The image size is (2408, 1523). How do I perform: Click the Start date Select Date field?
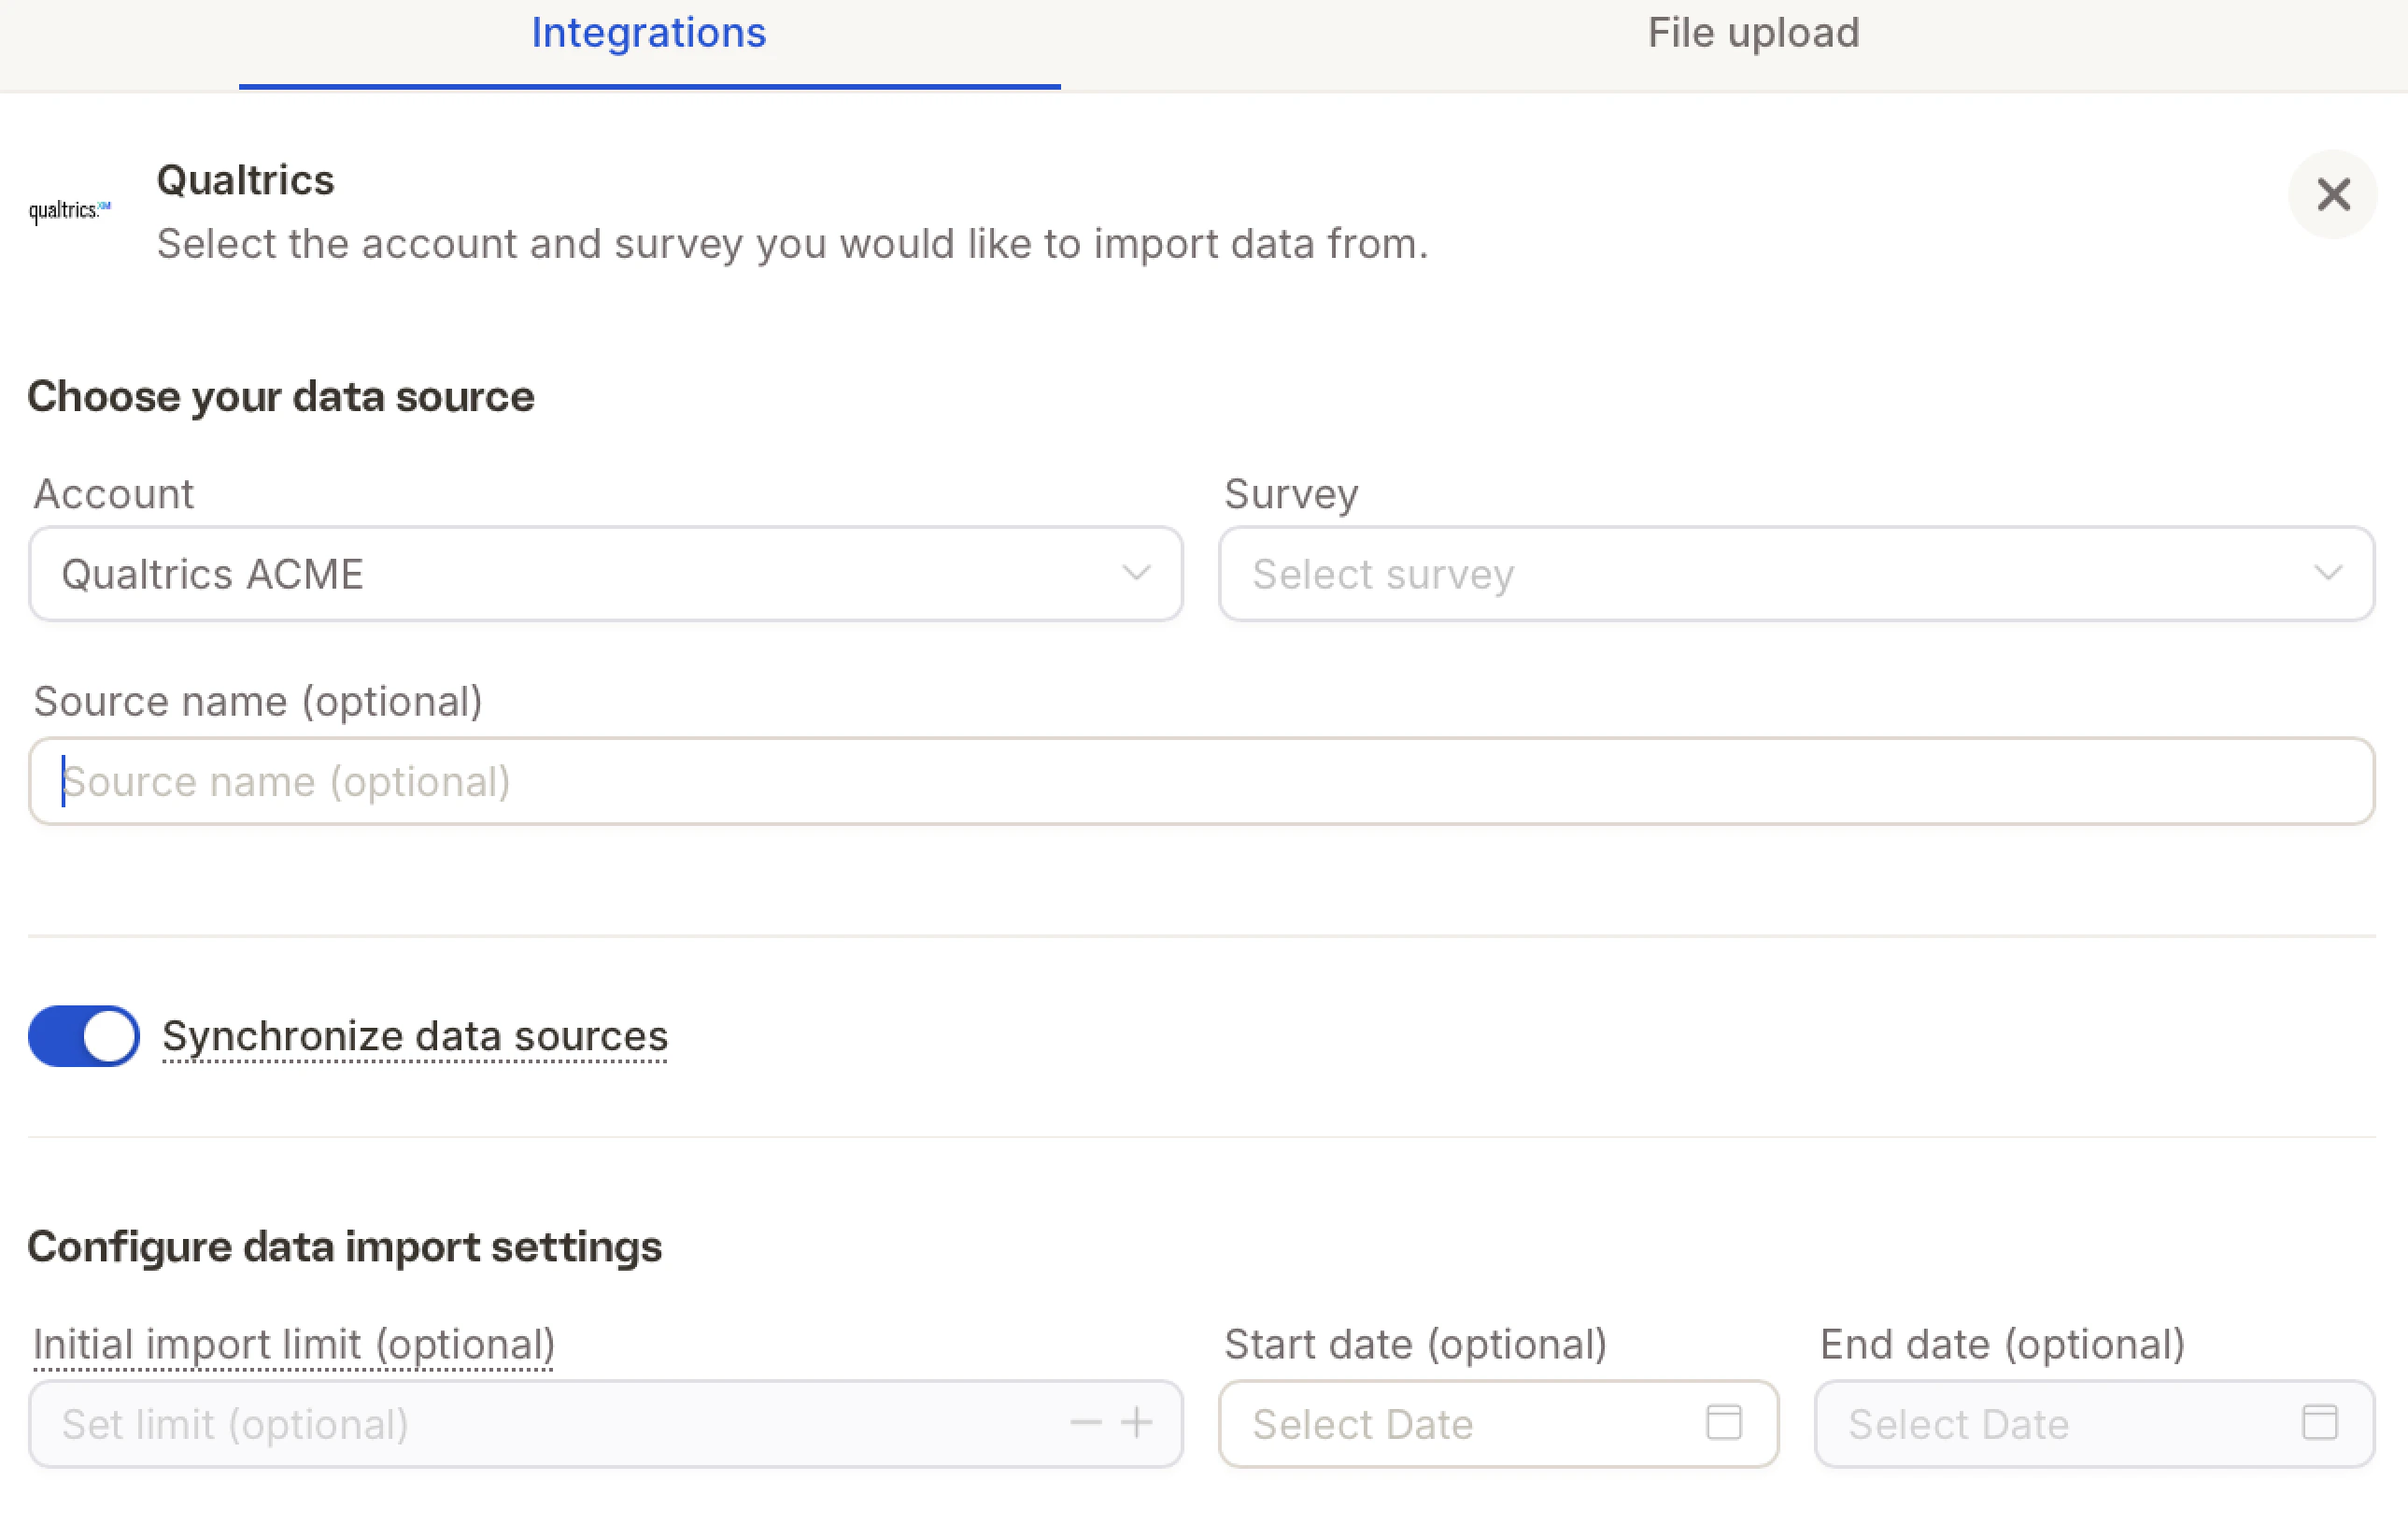(1498, 1423)
